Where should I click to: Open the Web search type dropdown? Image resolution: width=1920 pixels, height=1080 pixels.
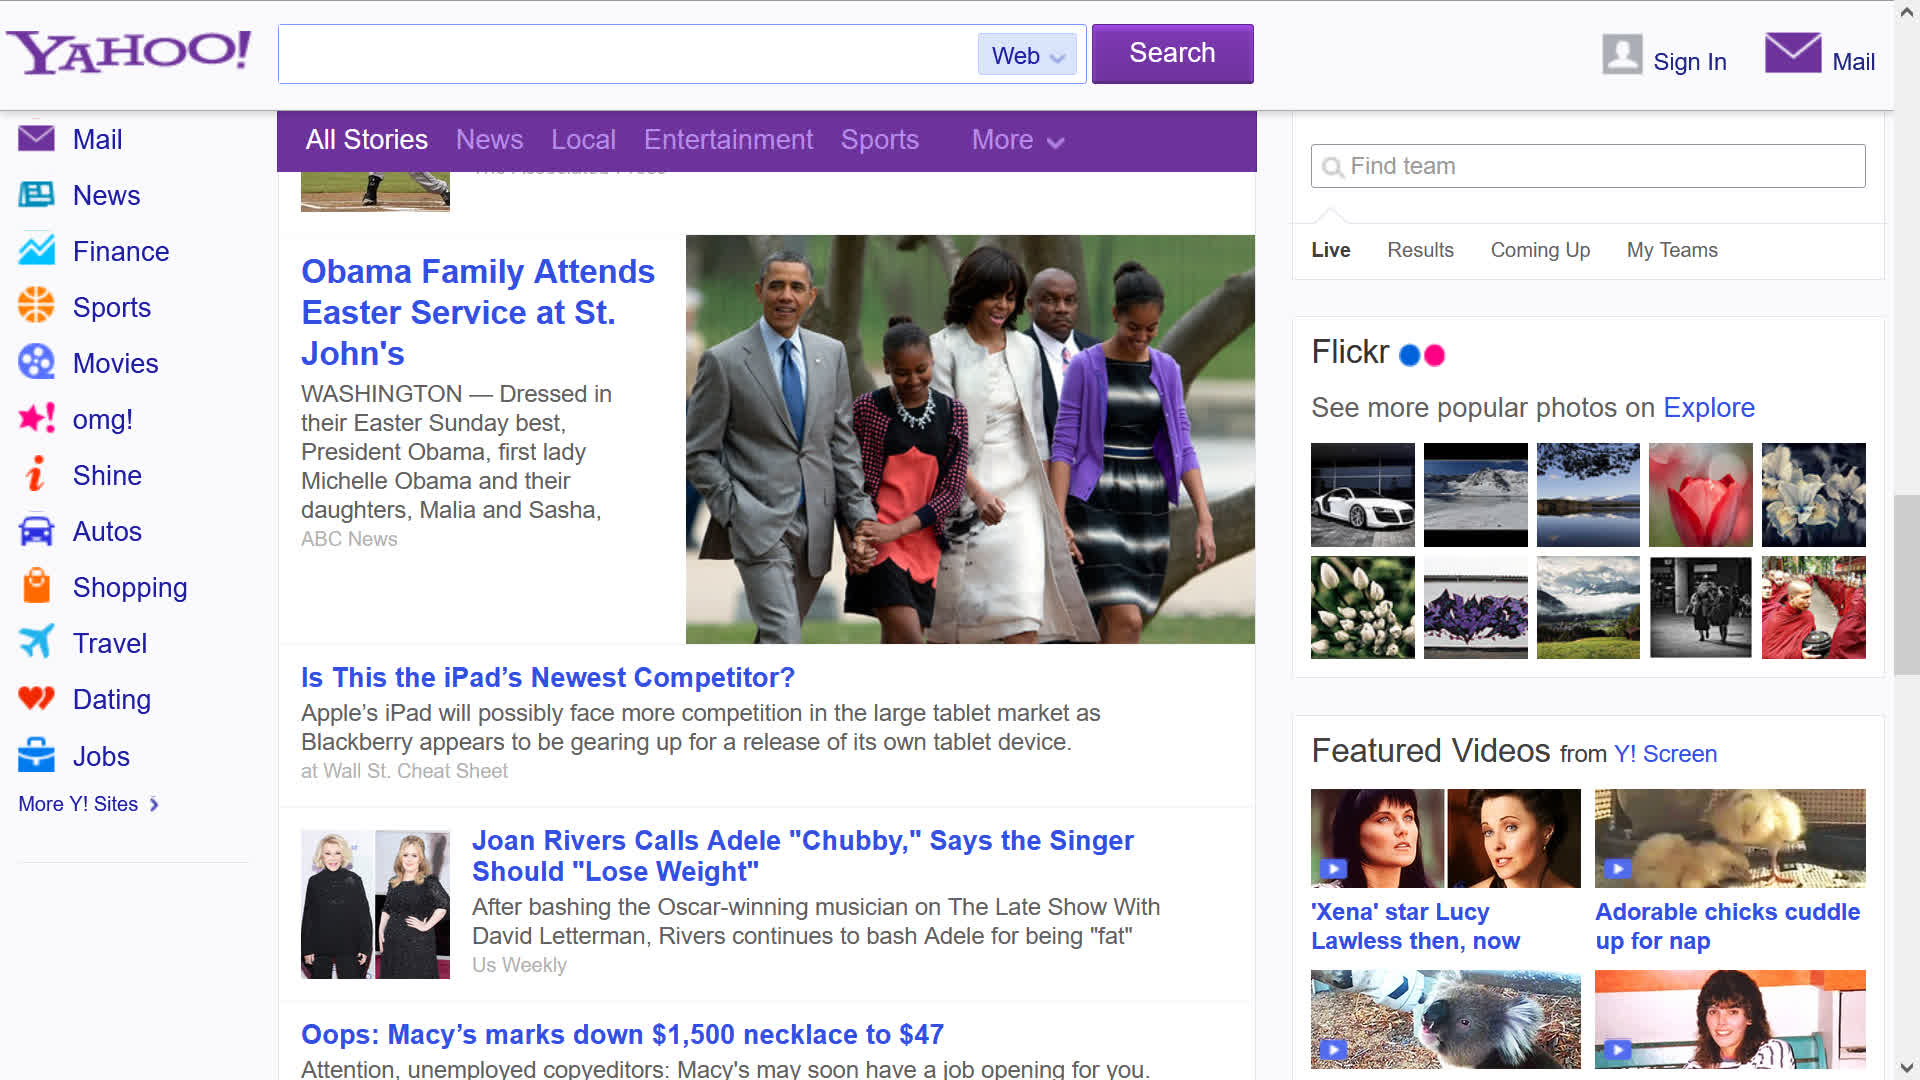1028,56
